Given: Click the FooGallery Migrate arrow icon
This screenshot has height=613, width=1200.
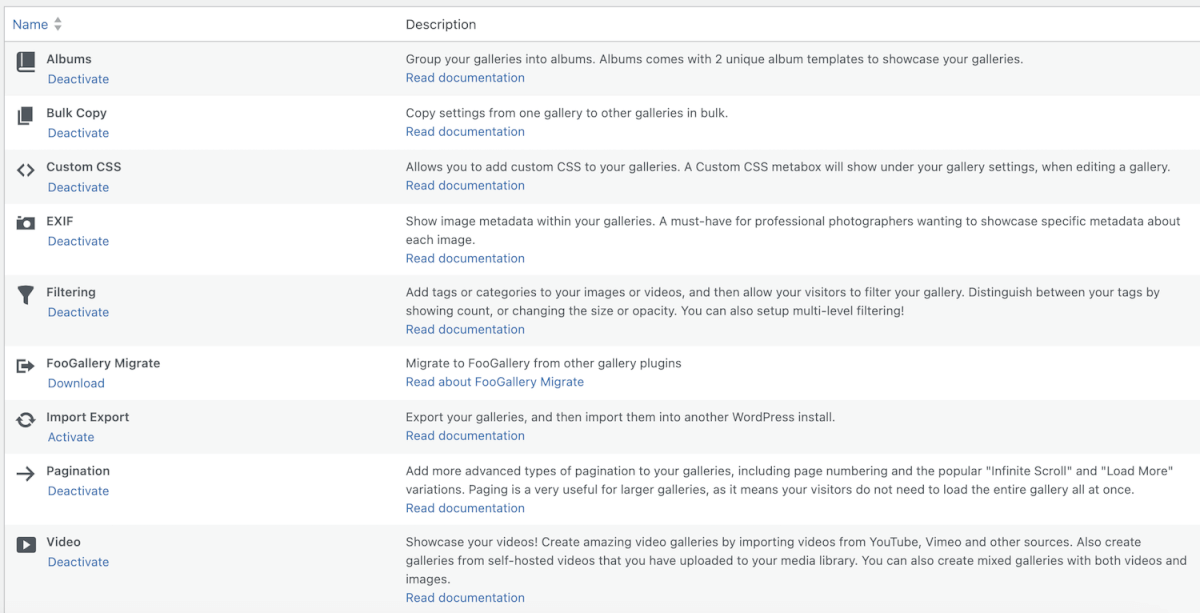Looking at the screenshot, I should (x=26, y=366).
